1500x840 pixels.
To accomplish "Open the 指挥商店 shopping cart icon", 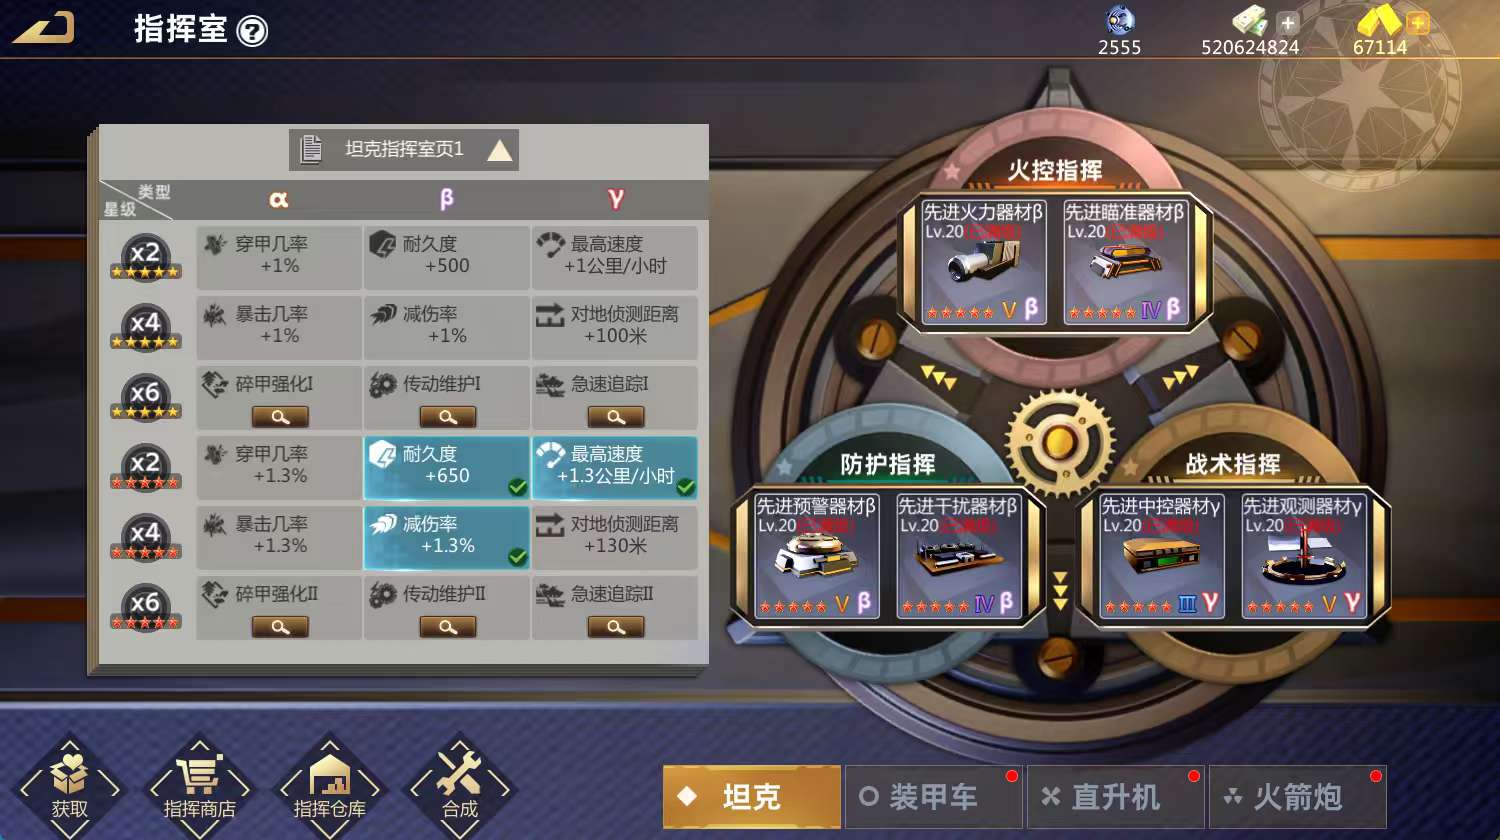I will [199, 775].
